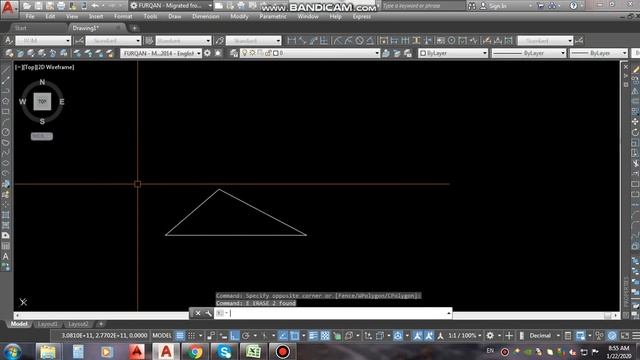Open the FURQAN workspace dropdown in title bar
Viewport: 640px width, 360px height.
click(x=171, y=6)
